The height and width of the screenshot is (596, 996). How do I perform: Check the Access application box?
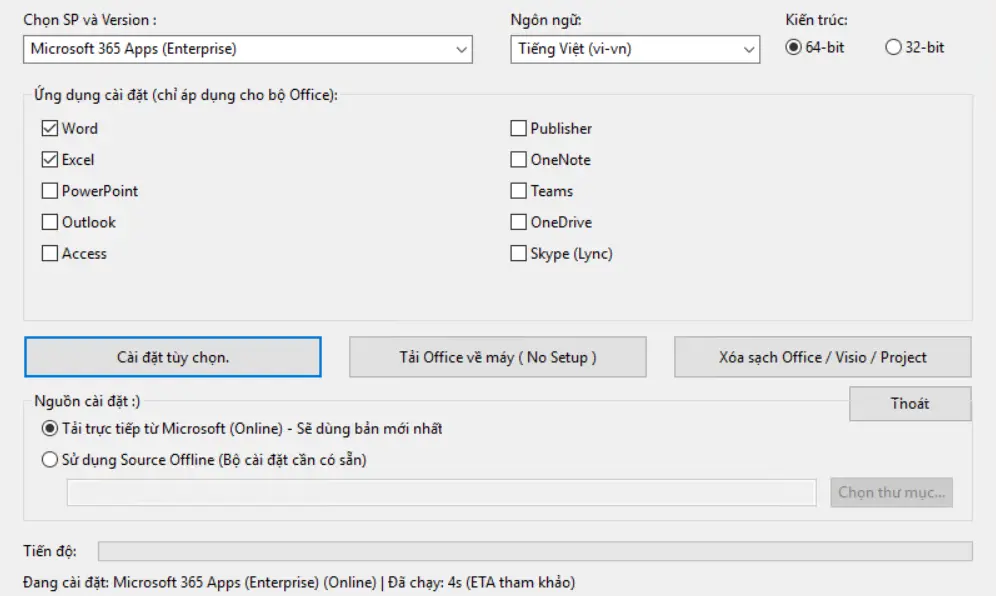[x=50, y=254]
